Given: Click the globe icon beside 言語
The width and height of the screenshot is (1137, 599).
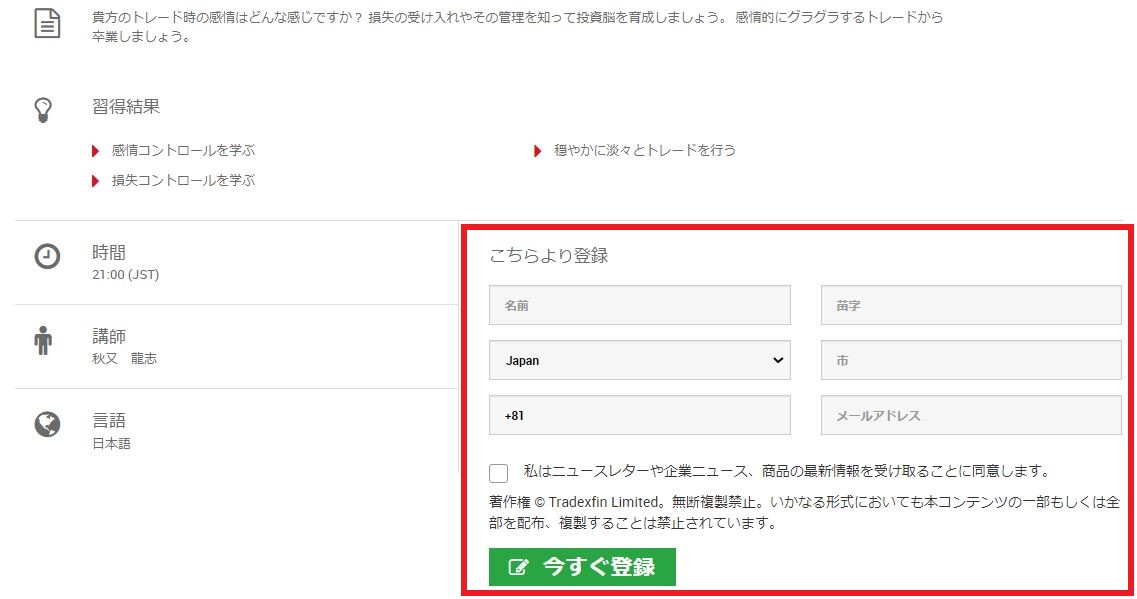Looking at the screenshot, I should [47, 424].
